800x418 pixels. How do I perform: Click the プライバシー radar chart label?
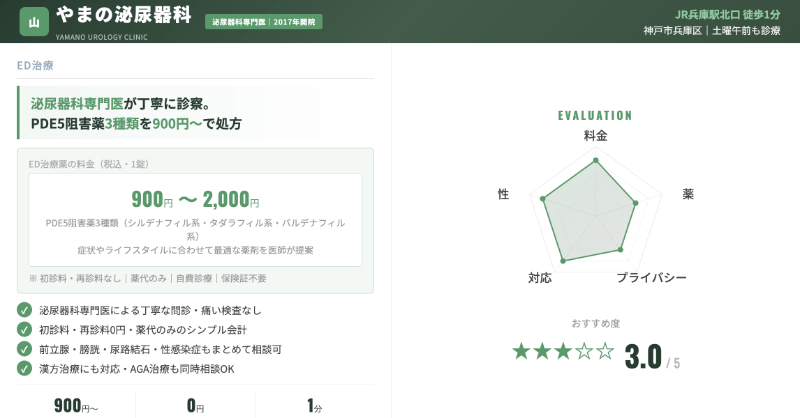coord(651,277)
